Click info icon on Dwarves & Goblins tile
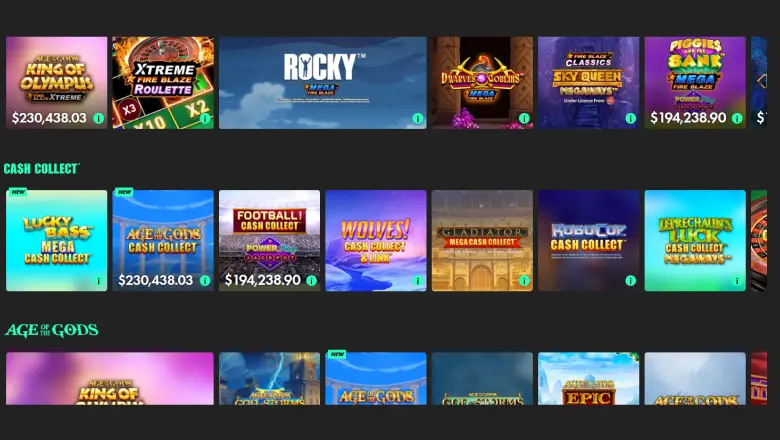This screenshot has width=780, height=440. pos(524,118)
